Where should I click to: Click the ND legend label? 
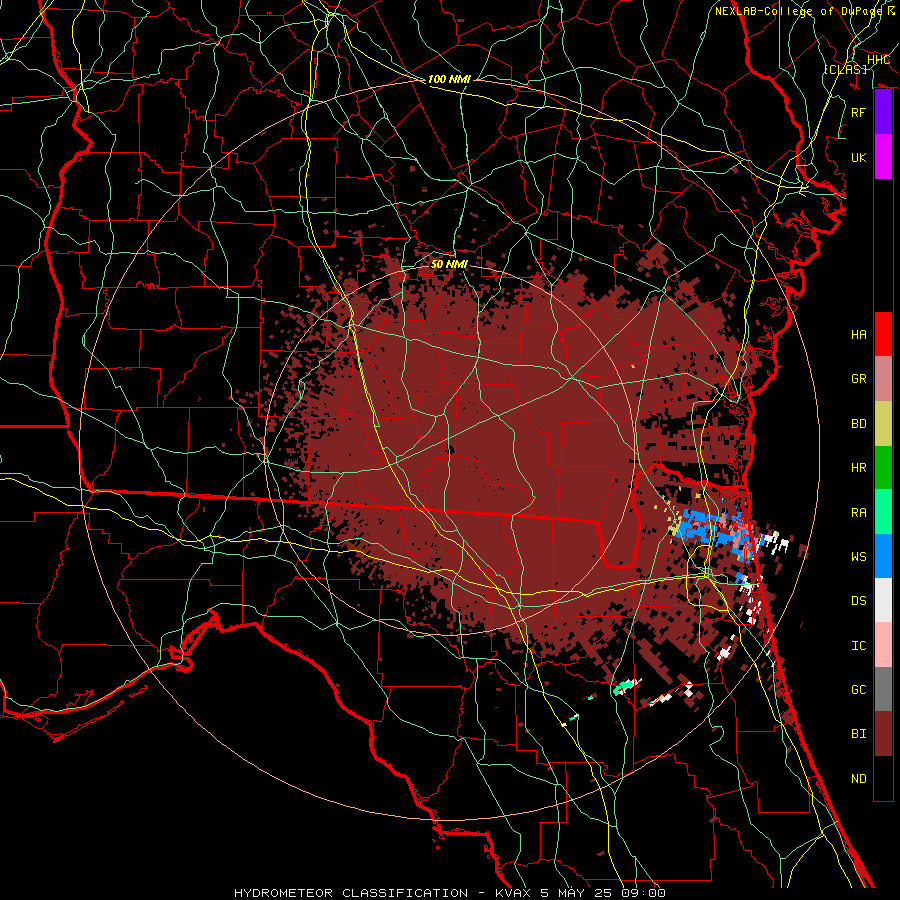pos(858,779)
